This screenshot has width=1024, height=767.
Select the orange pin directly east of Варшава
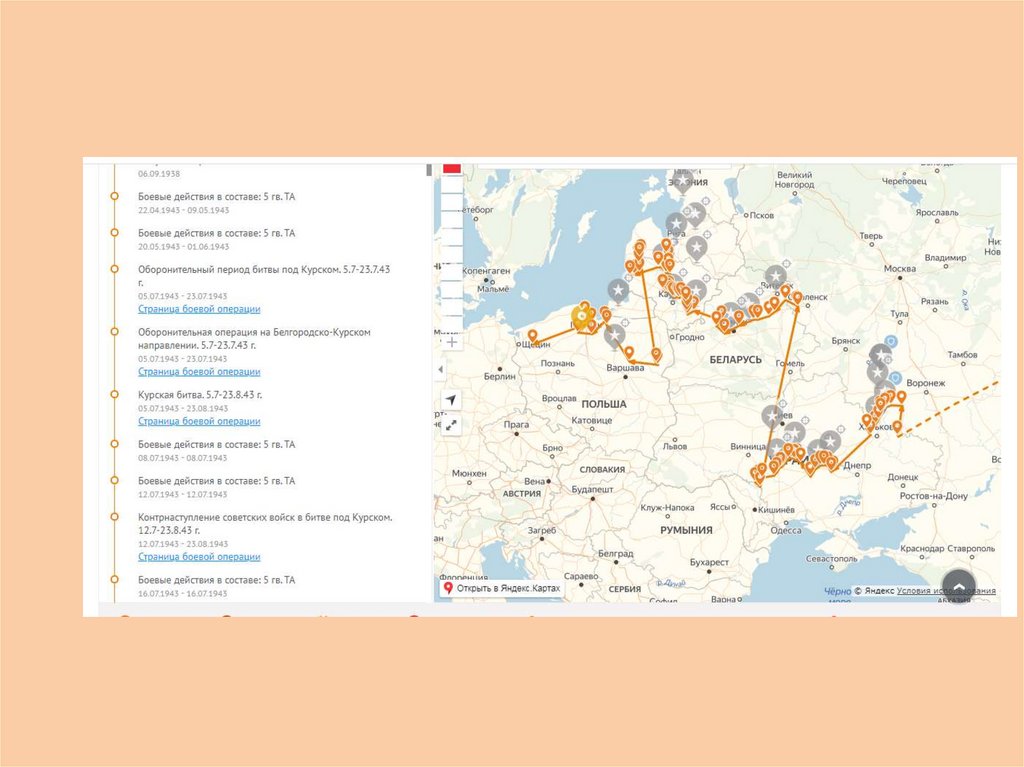point(656,354)
